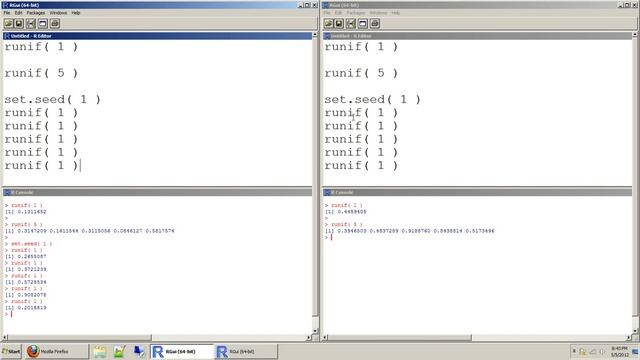Open File menu in left RGui window
The height and width of the screenshot is (360, 640).
click(7, 13)
